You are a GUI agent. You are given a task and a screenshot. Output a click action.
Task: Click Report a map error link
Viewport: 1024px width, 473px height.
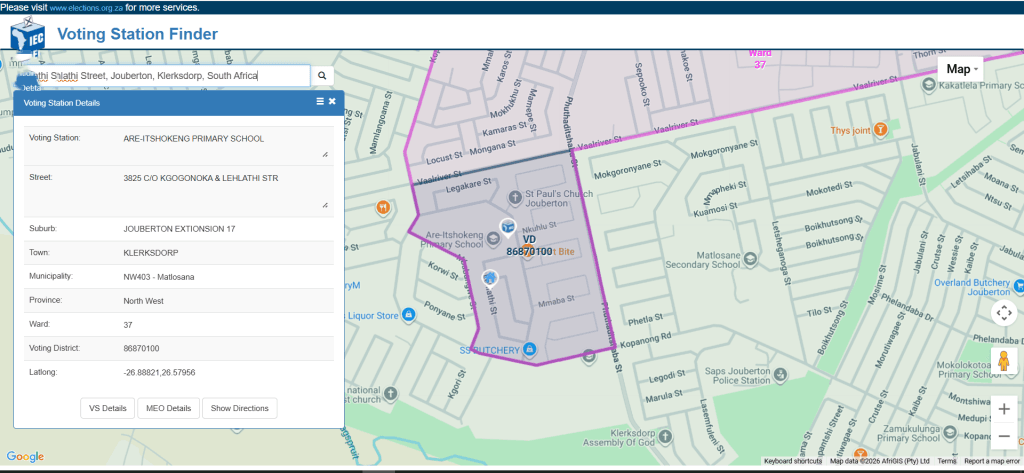click(x=992, y=461)
